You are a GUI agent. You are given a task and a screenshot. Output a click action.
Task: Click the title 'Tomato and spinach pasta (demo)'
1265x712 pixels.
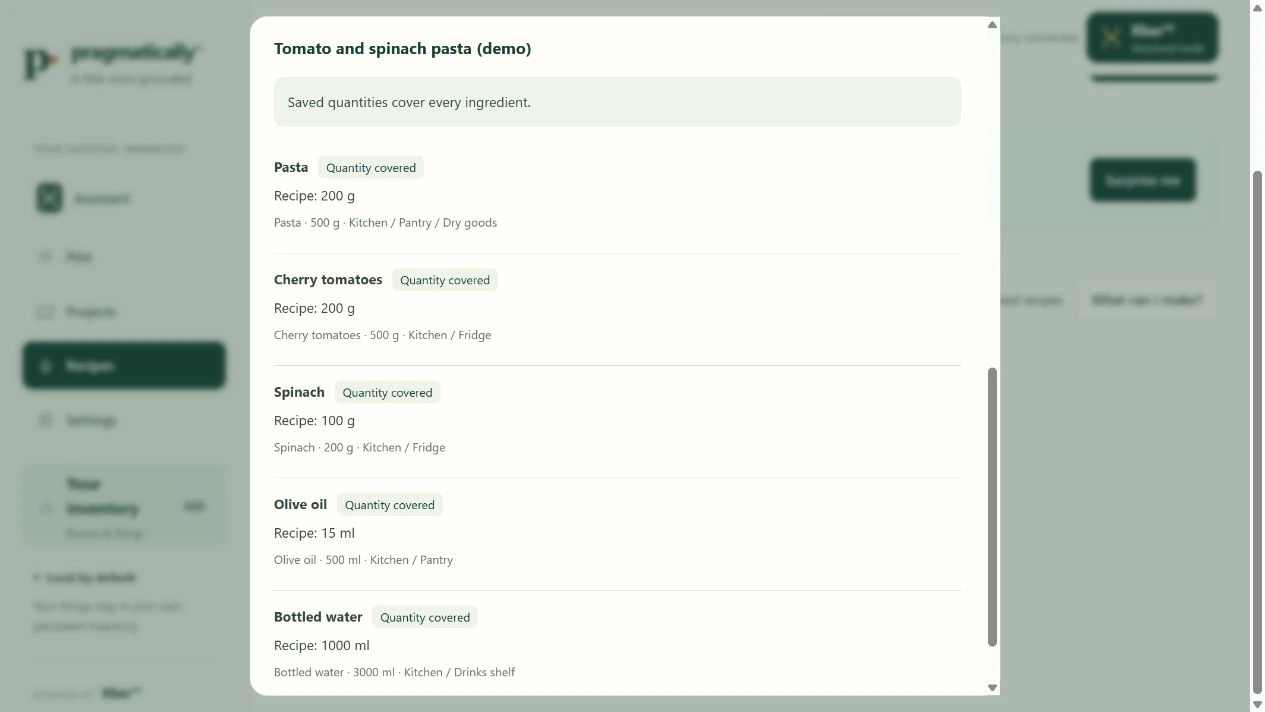(x=402, y=48)
